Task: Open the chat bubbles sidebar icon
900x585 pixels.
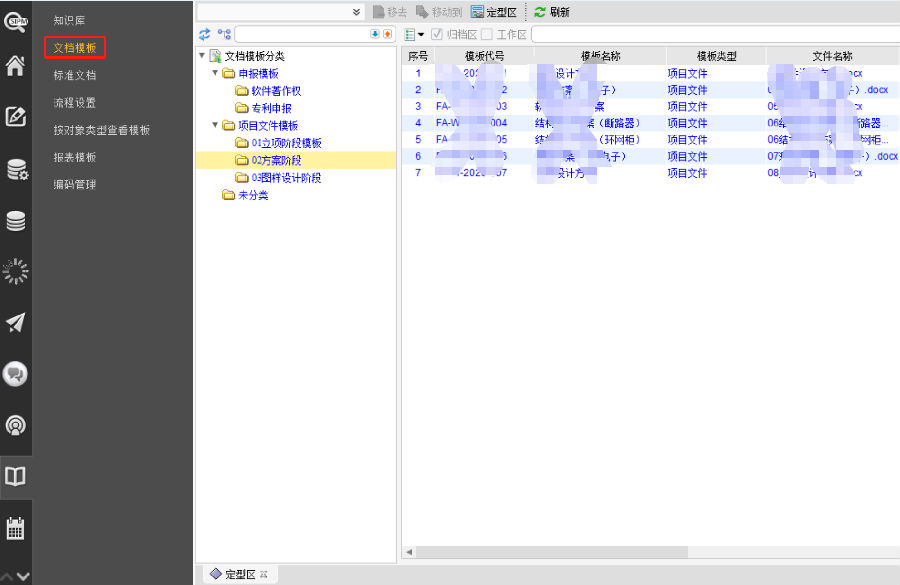Action: pos(16,373)
